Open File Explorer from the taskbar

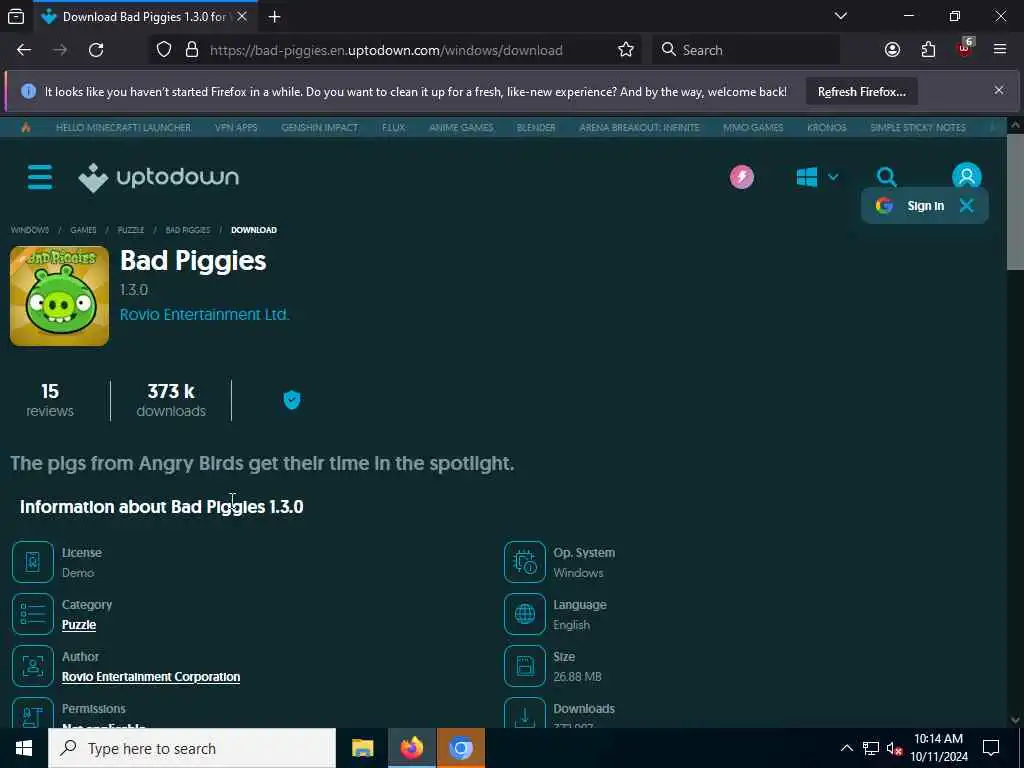[x=362, y=748]
